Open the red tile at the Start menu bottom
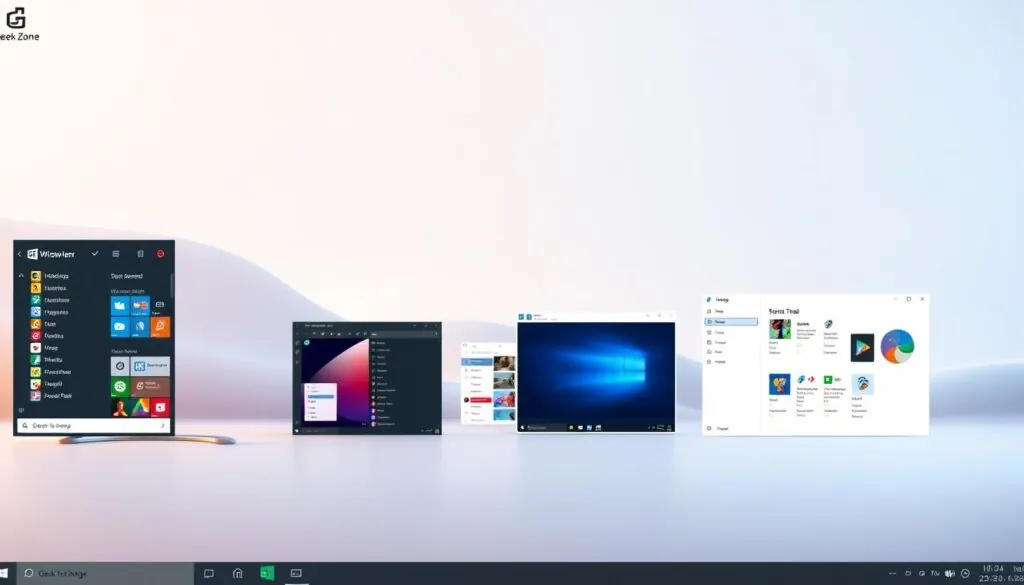 (161, 407)
